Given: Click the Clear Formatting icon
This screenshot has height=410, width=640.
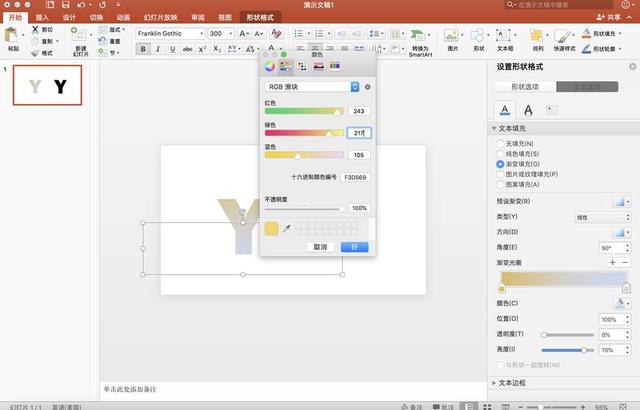Looking at the screenshot, I should click(x=276, y=33).
